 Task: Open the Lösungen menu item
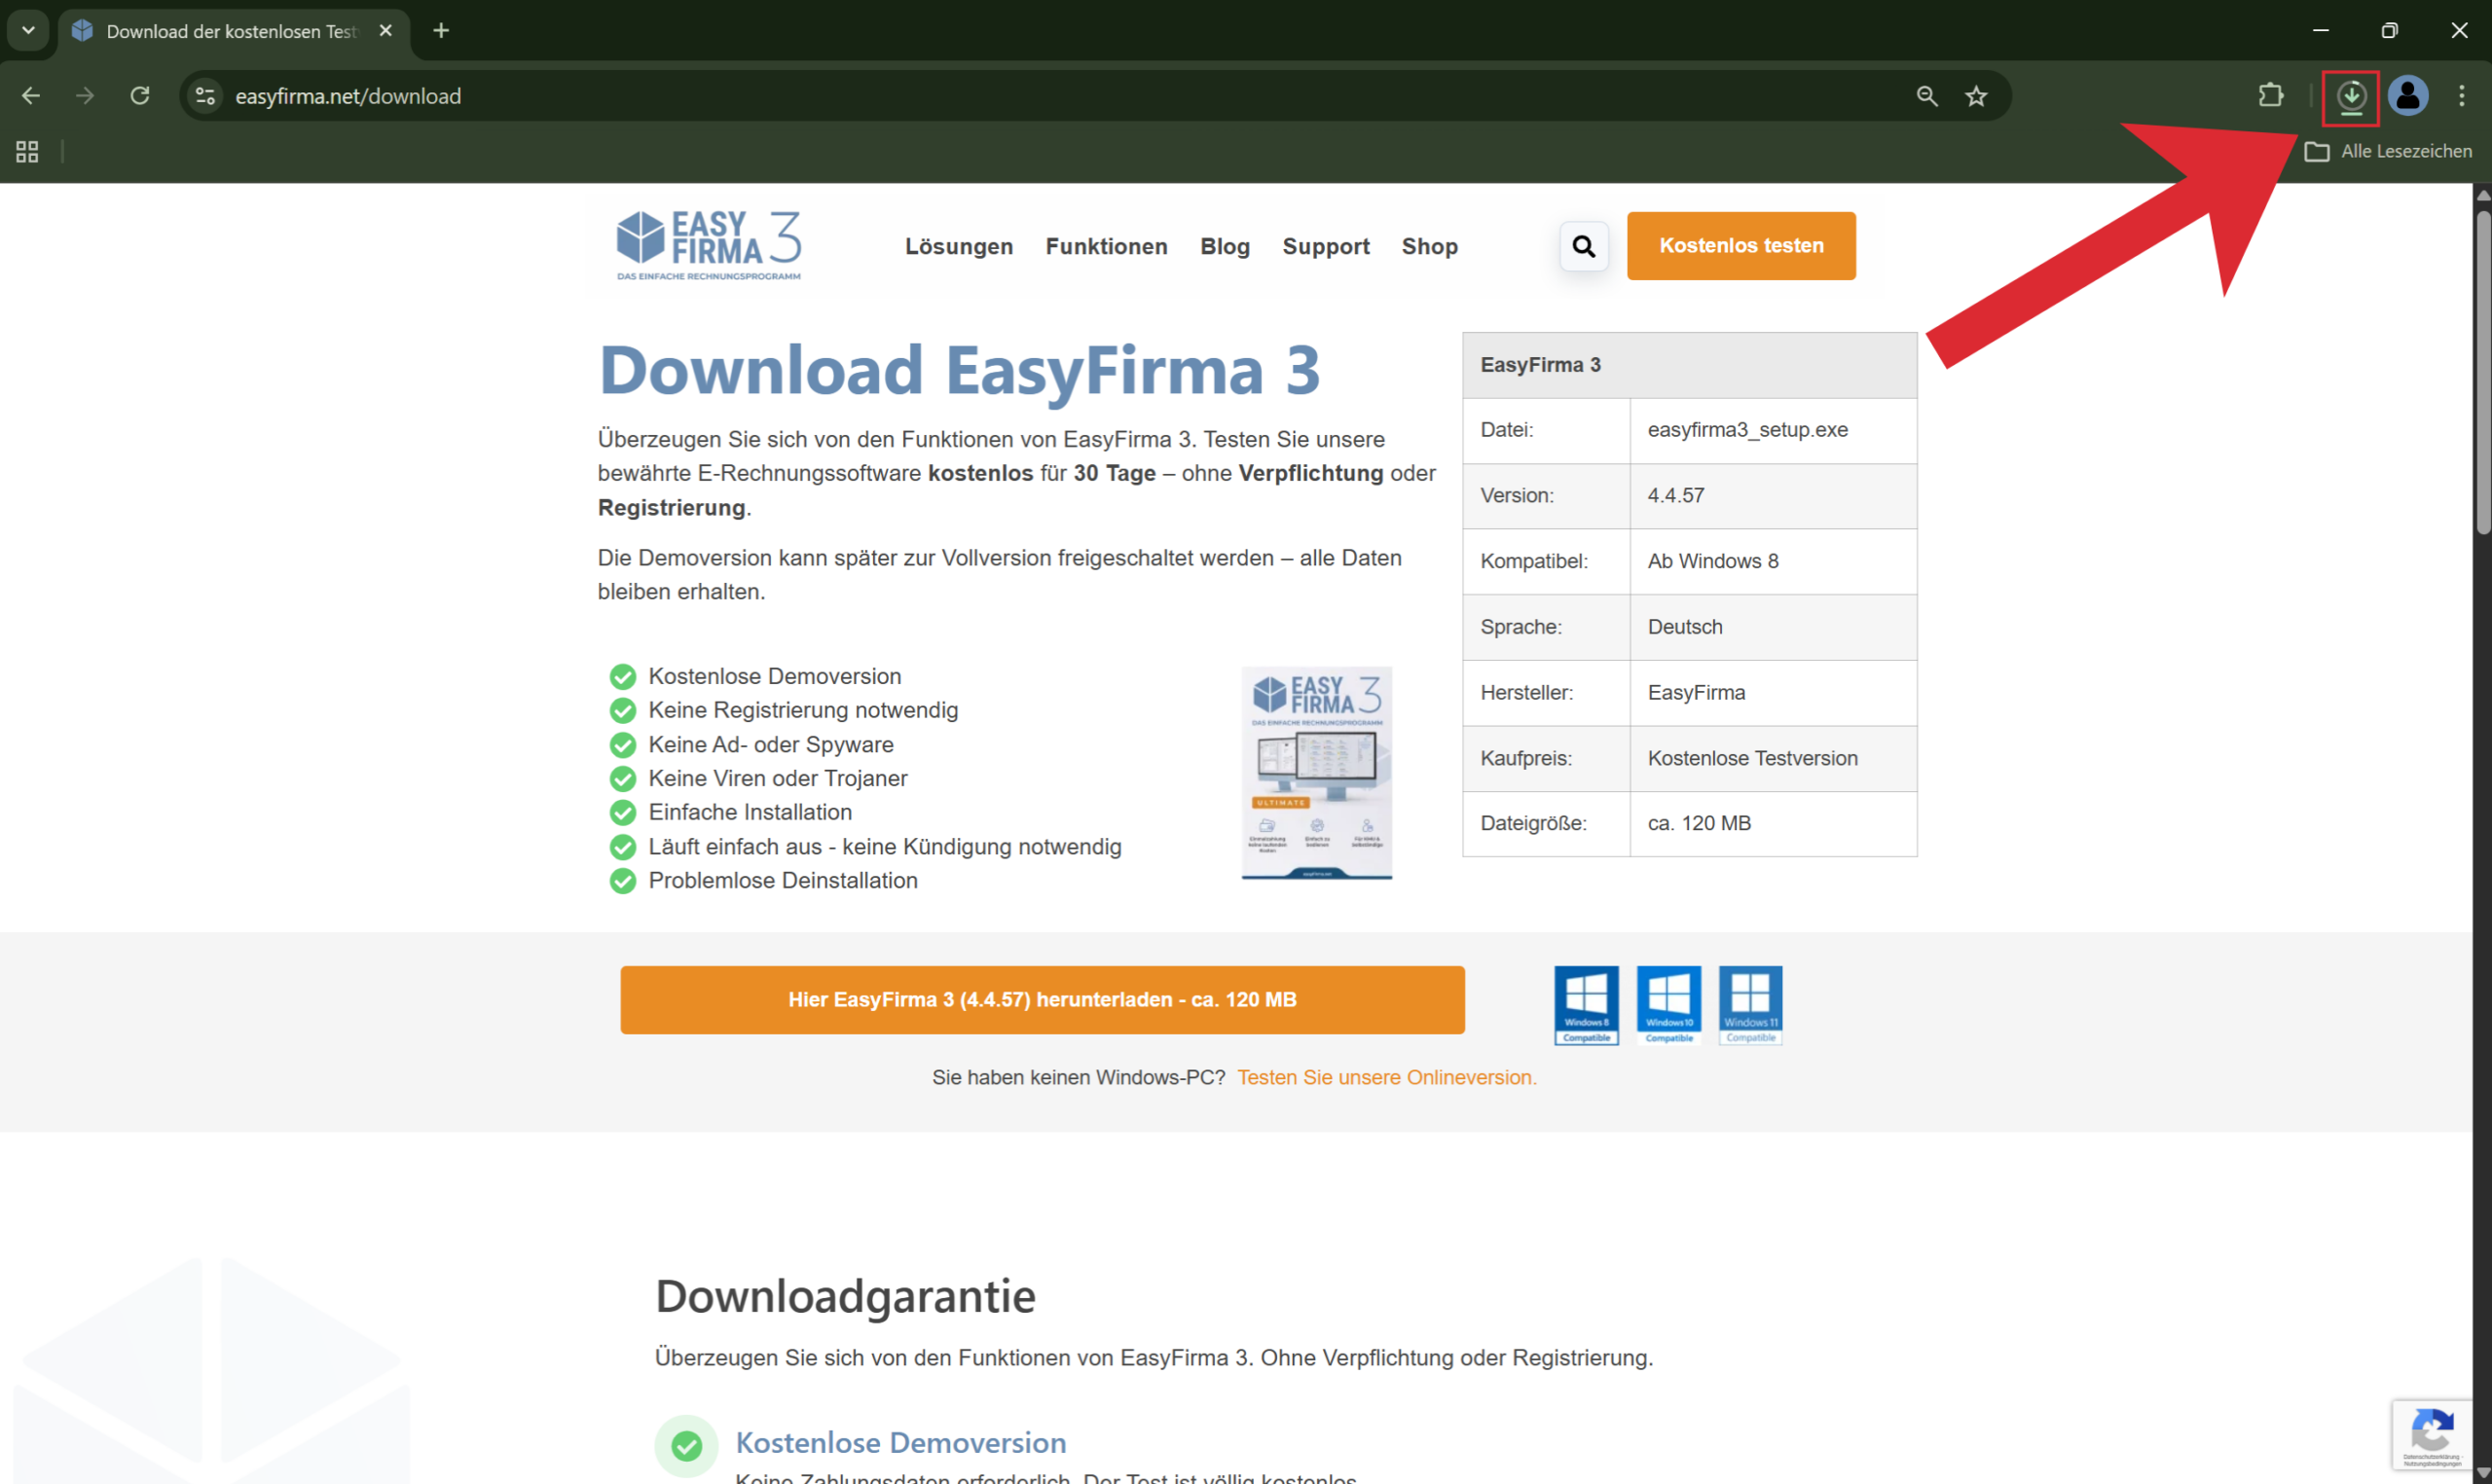[x=958, y=246]
